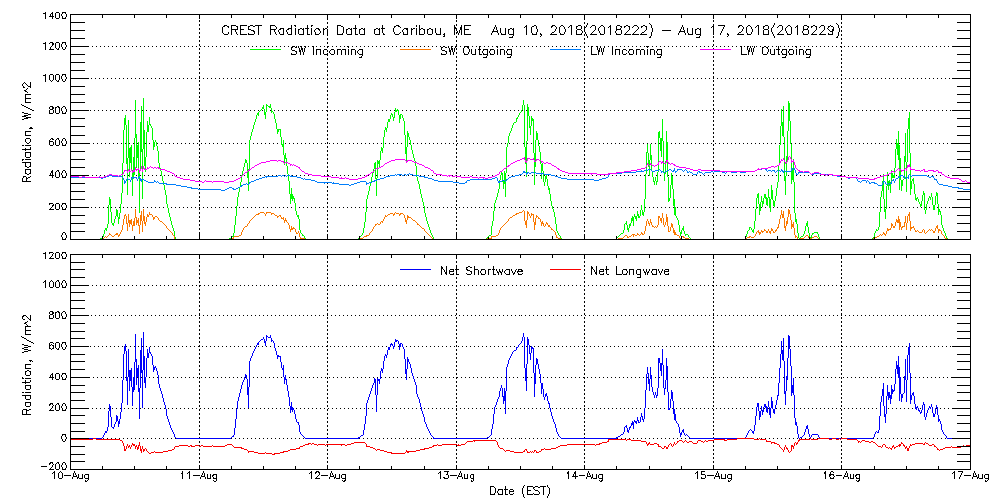Image resolution: width=1000 pixels, height=500 pixels.
Task: Click the 'Date (EST)' axis title
Action: 520,491
